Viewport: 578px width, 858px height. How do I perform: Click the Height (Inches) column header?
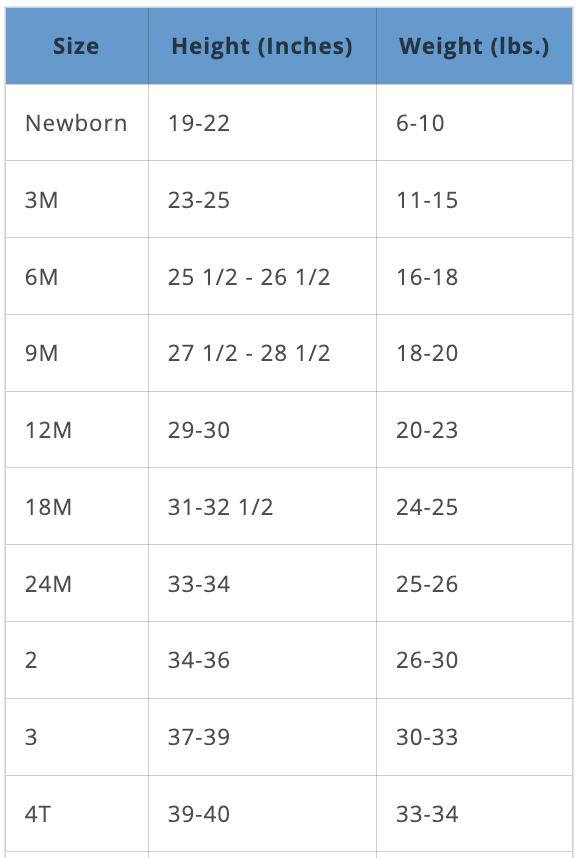(262, 46)
